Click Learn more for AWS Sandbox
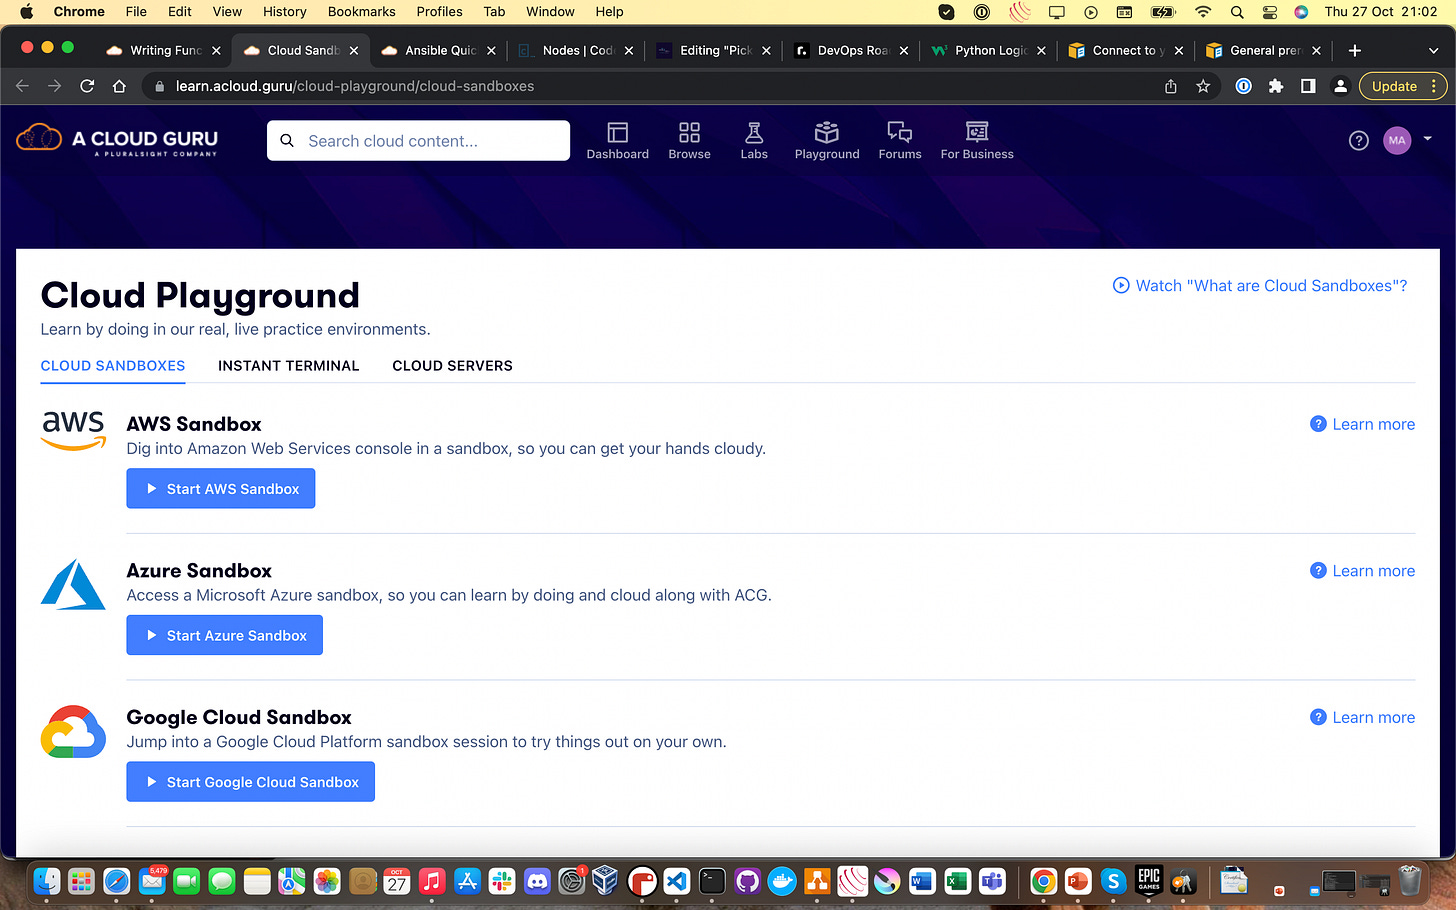 click(x=1362, y=424)
